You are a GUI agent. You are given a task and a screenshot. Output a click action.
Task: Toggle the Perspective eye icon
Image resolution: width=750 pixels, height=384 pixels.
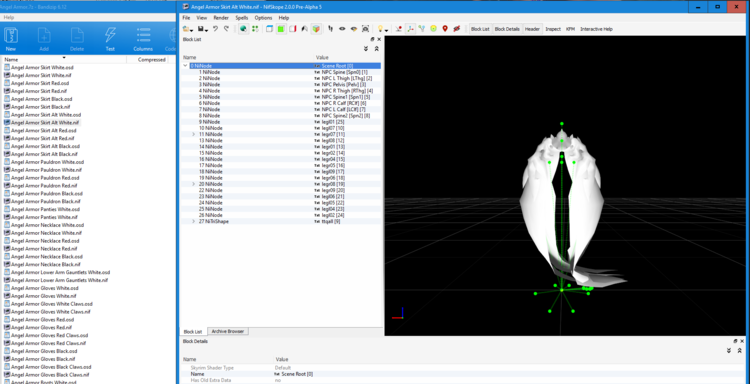[x=342, y=29]
